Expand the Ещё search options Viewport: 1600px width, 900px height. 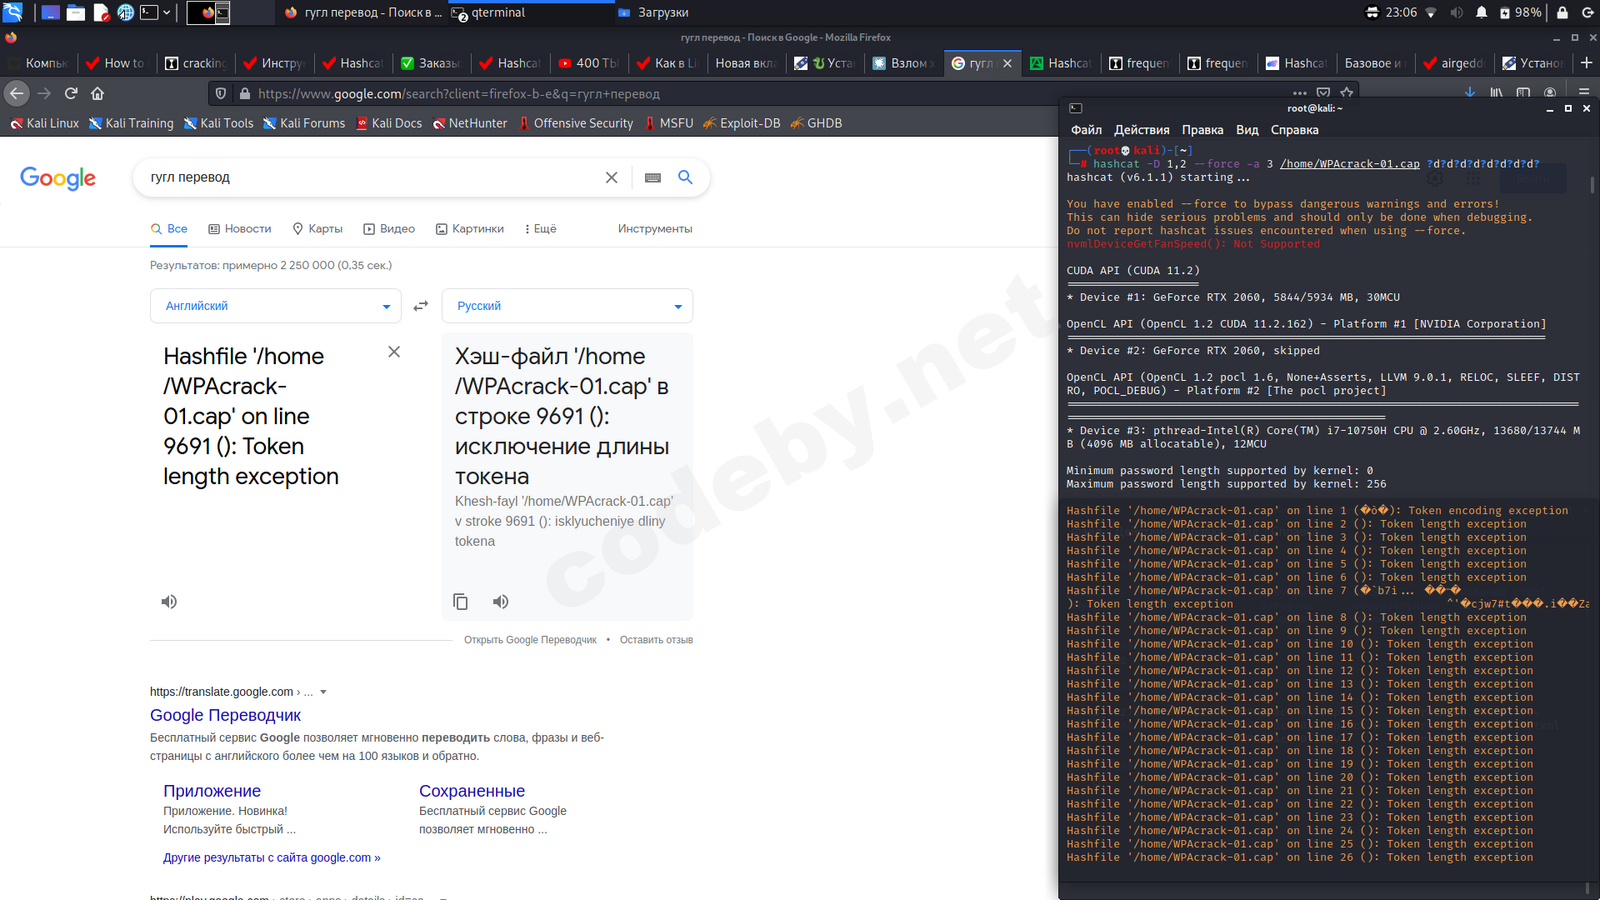coord(540,229)
